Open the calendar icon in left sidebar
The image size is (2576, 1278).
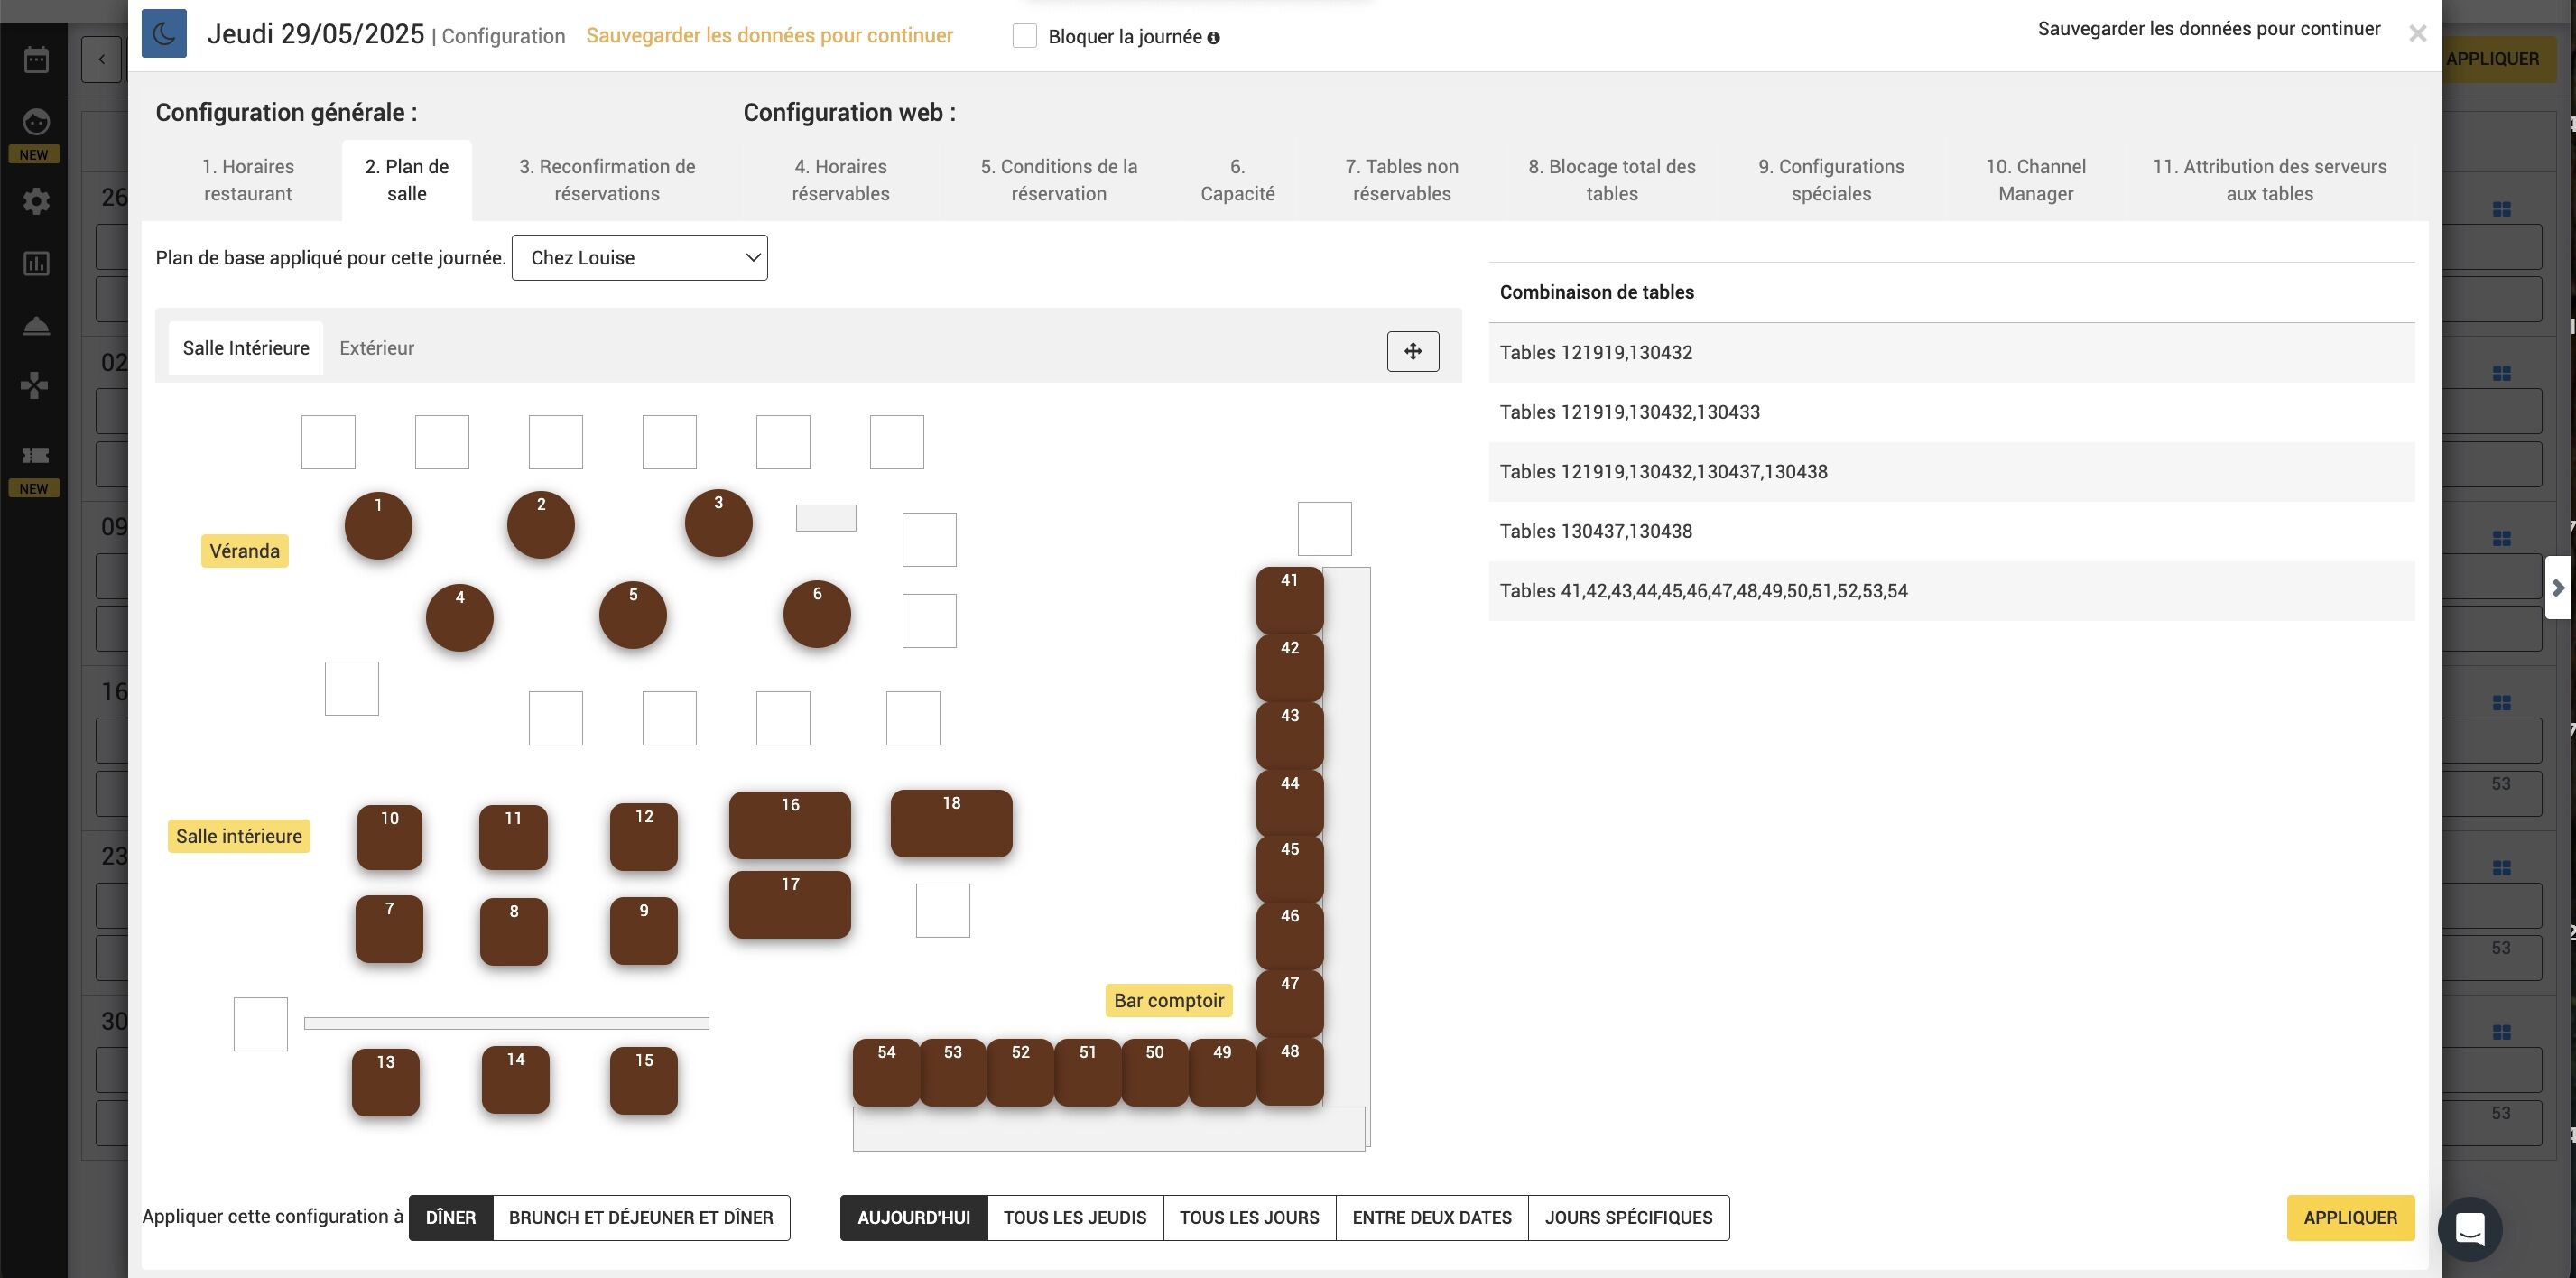[36, 60]
